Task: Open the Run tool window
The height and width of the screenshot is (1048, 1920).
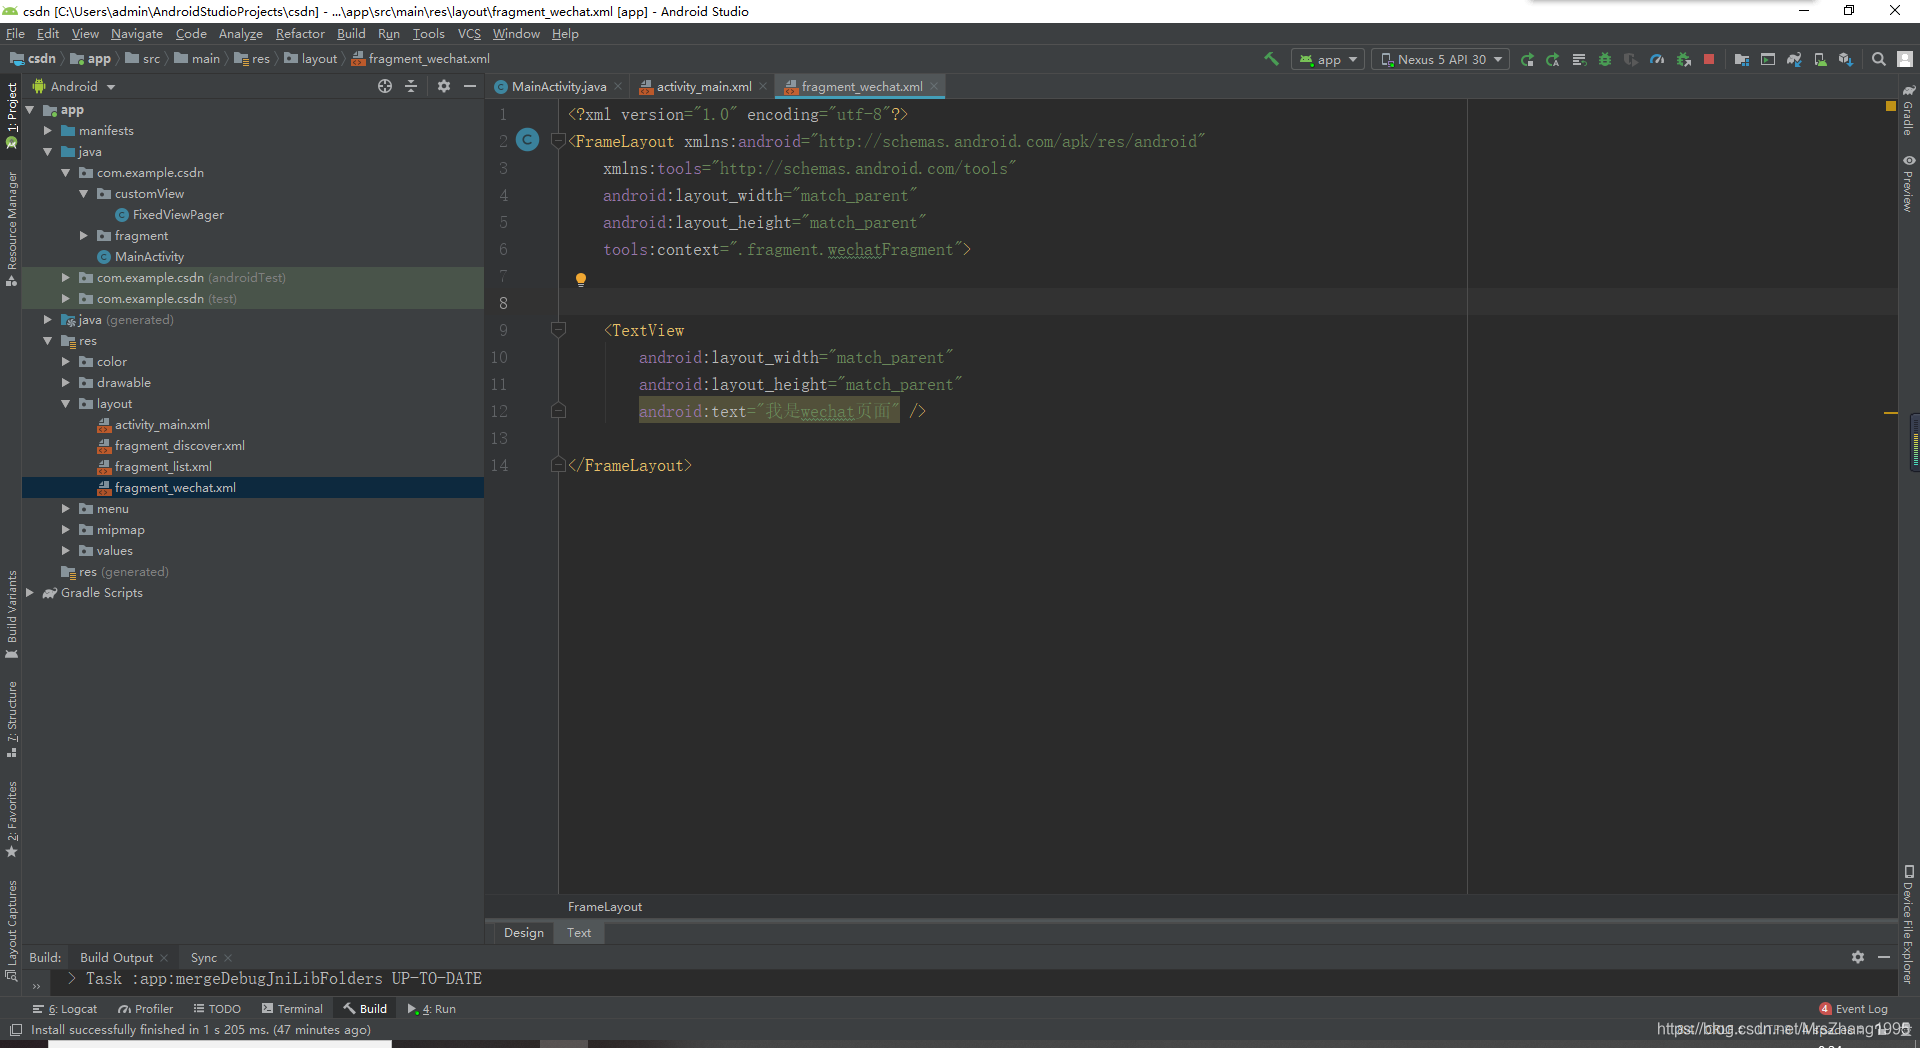Action: (431, 1009)
